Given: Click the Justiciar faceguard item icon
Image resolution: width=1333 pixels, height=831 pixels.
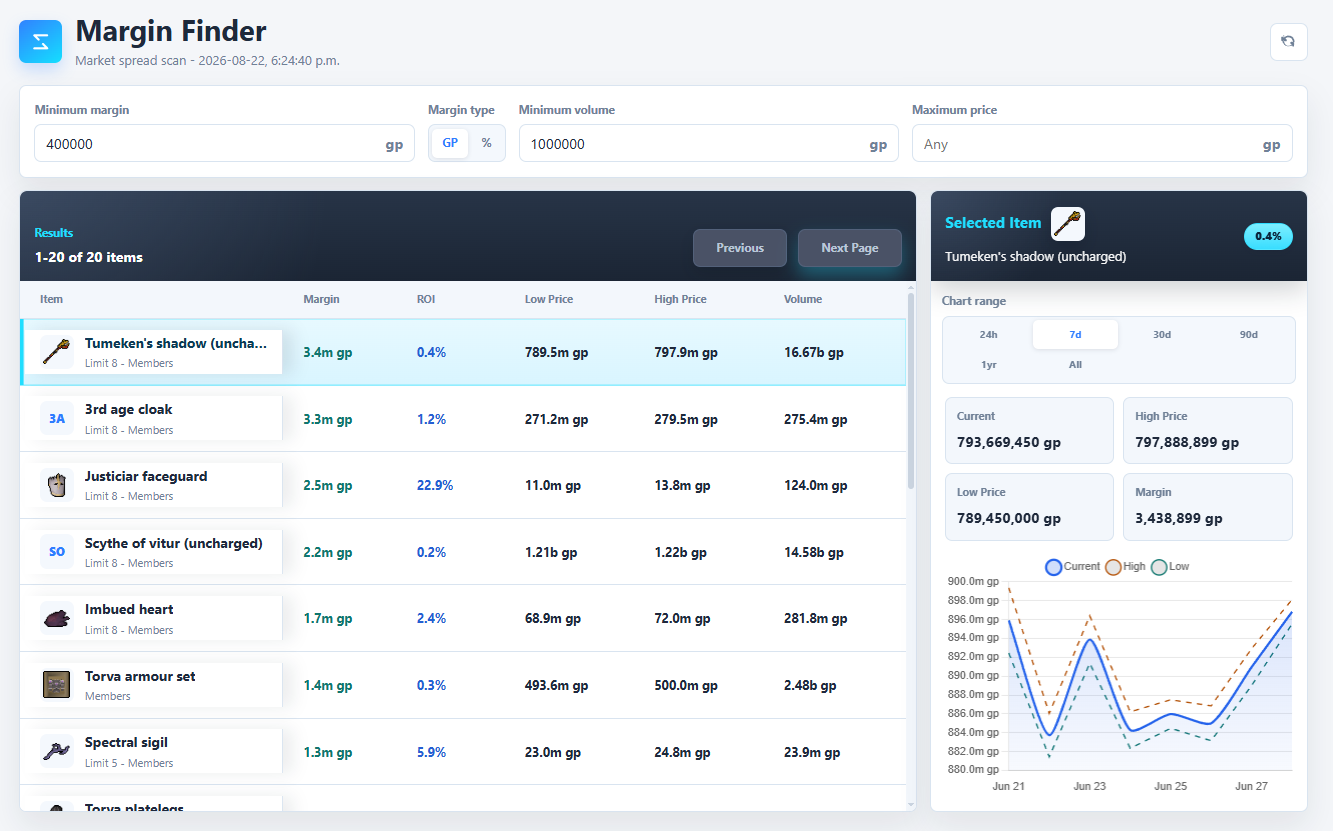Looking at the screenshot, I should [x=56, y=485].
